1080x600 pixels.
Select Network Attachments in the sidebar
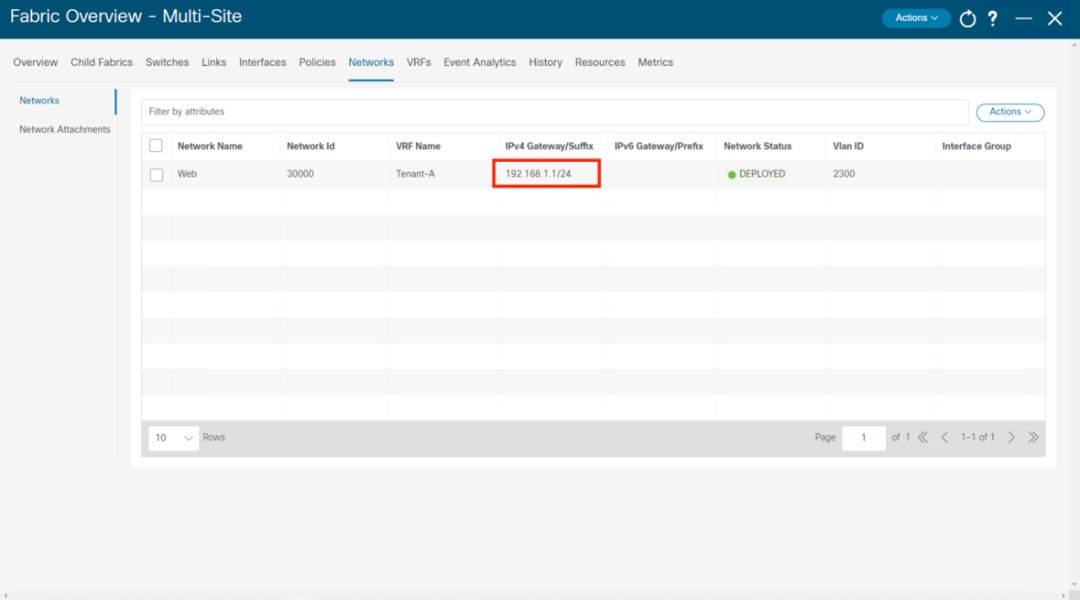pyautogui.click(x=65, y=130)
